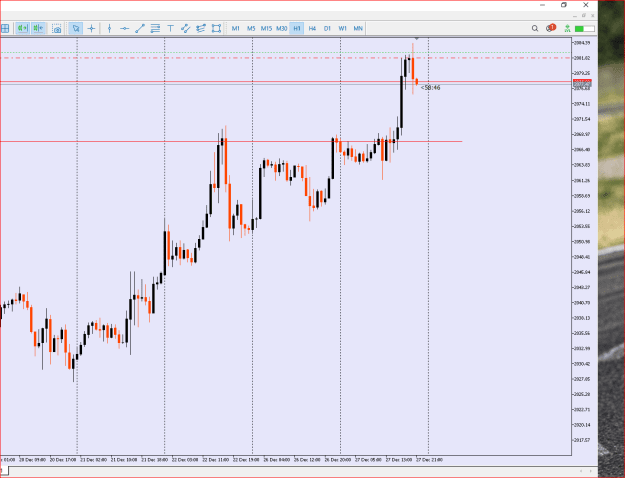625x478 pixels.
Task: Select the Crosshair tool
Action: click(x=91, y=28)
